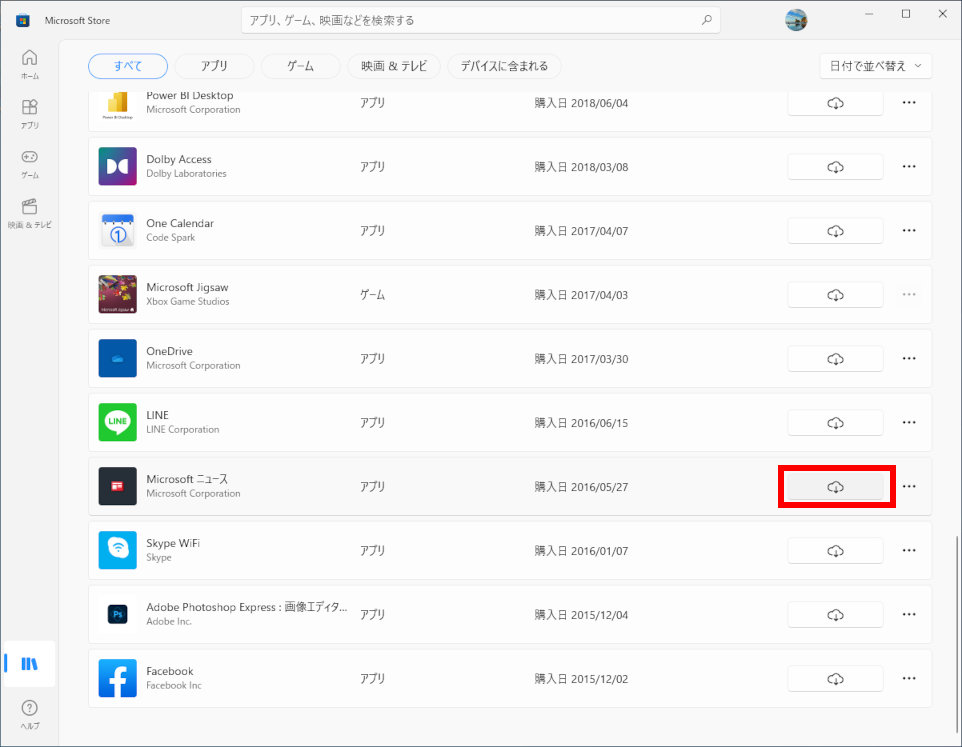The width and height of the screenshot is (962, 747).
Task: Click the library list vertical scrollbar
Action: pos(956,634)
